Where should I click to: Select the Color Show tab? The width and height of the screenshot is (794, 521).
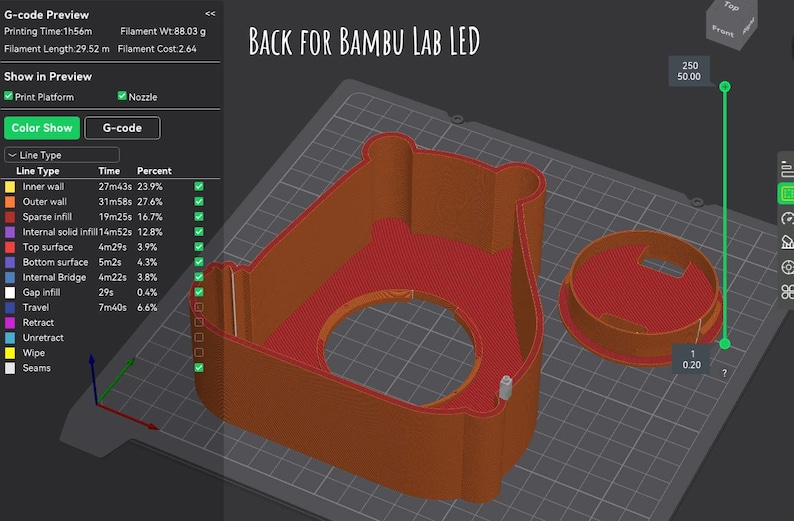42,128
